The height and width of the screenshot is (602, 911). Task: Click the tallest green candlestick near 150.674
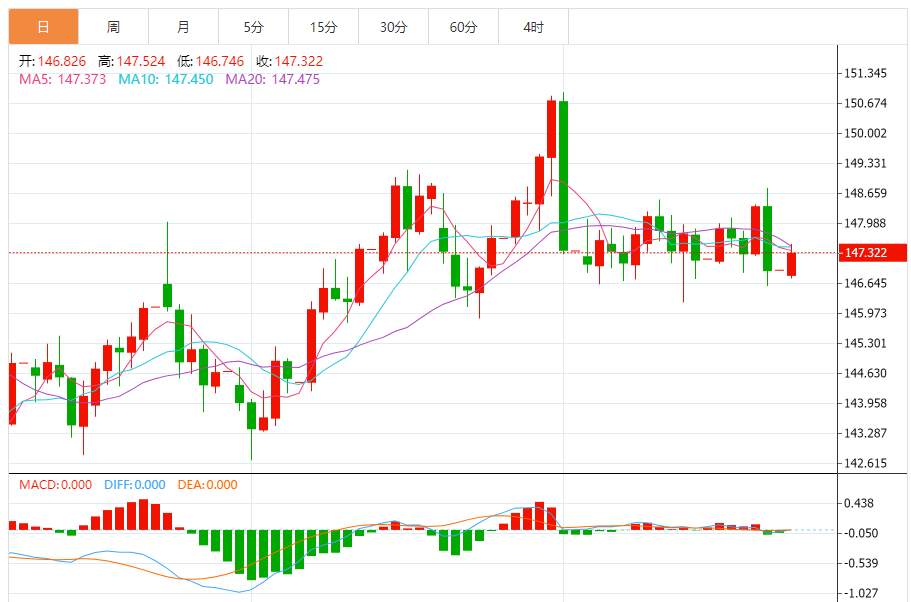[564, 176]
